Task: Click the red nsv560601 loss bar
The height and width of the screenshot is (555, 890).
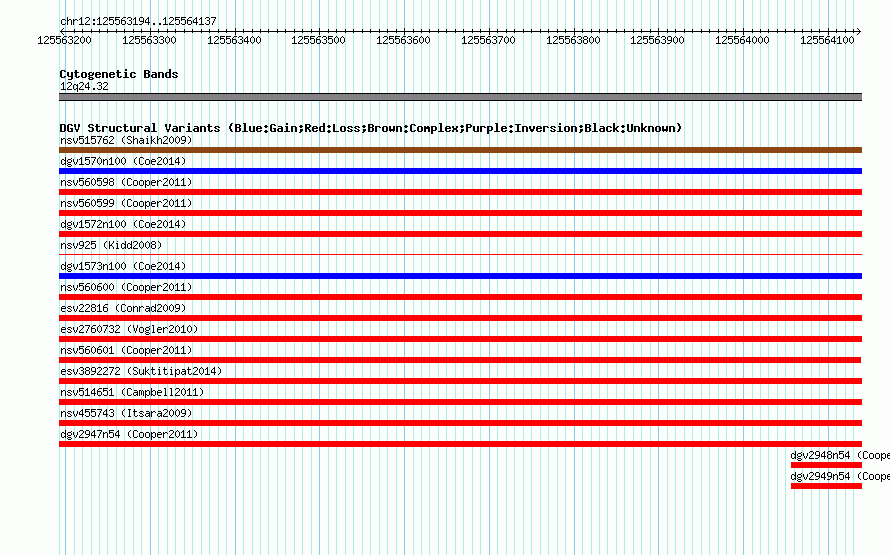Action: tap(460, 360)
